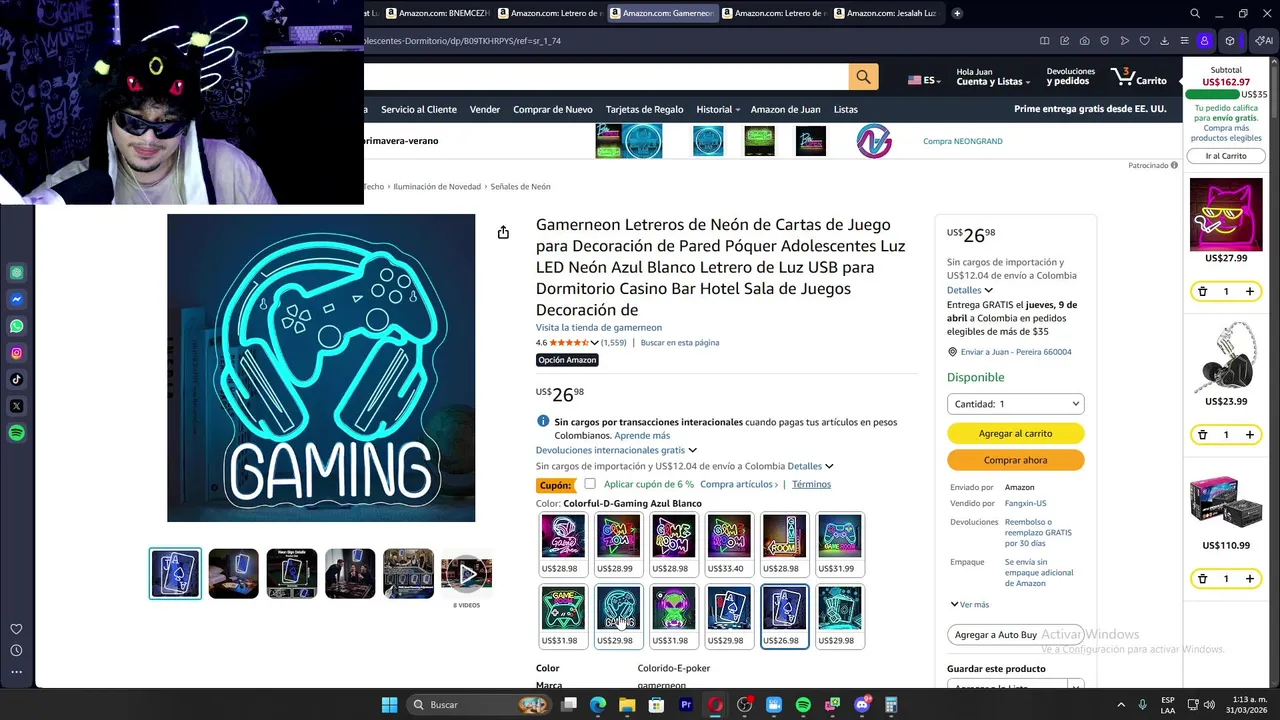Switch to Gamerneon browser tab

click(x=661, y=13)
